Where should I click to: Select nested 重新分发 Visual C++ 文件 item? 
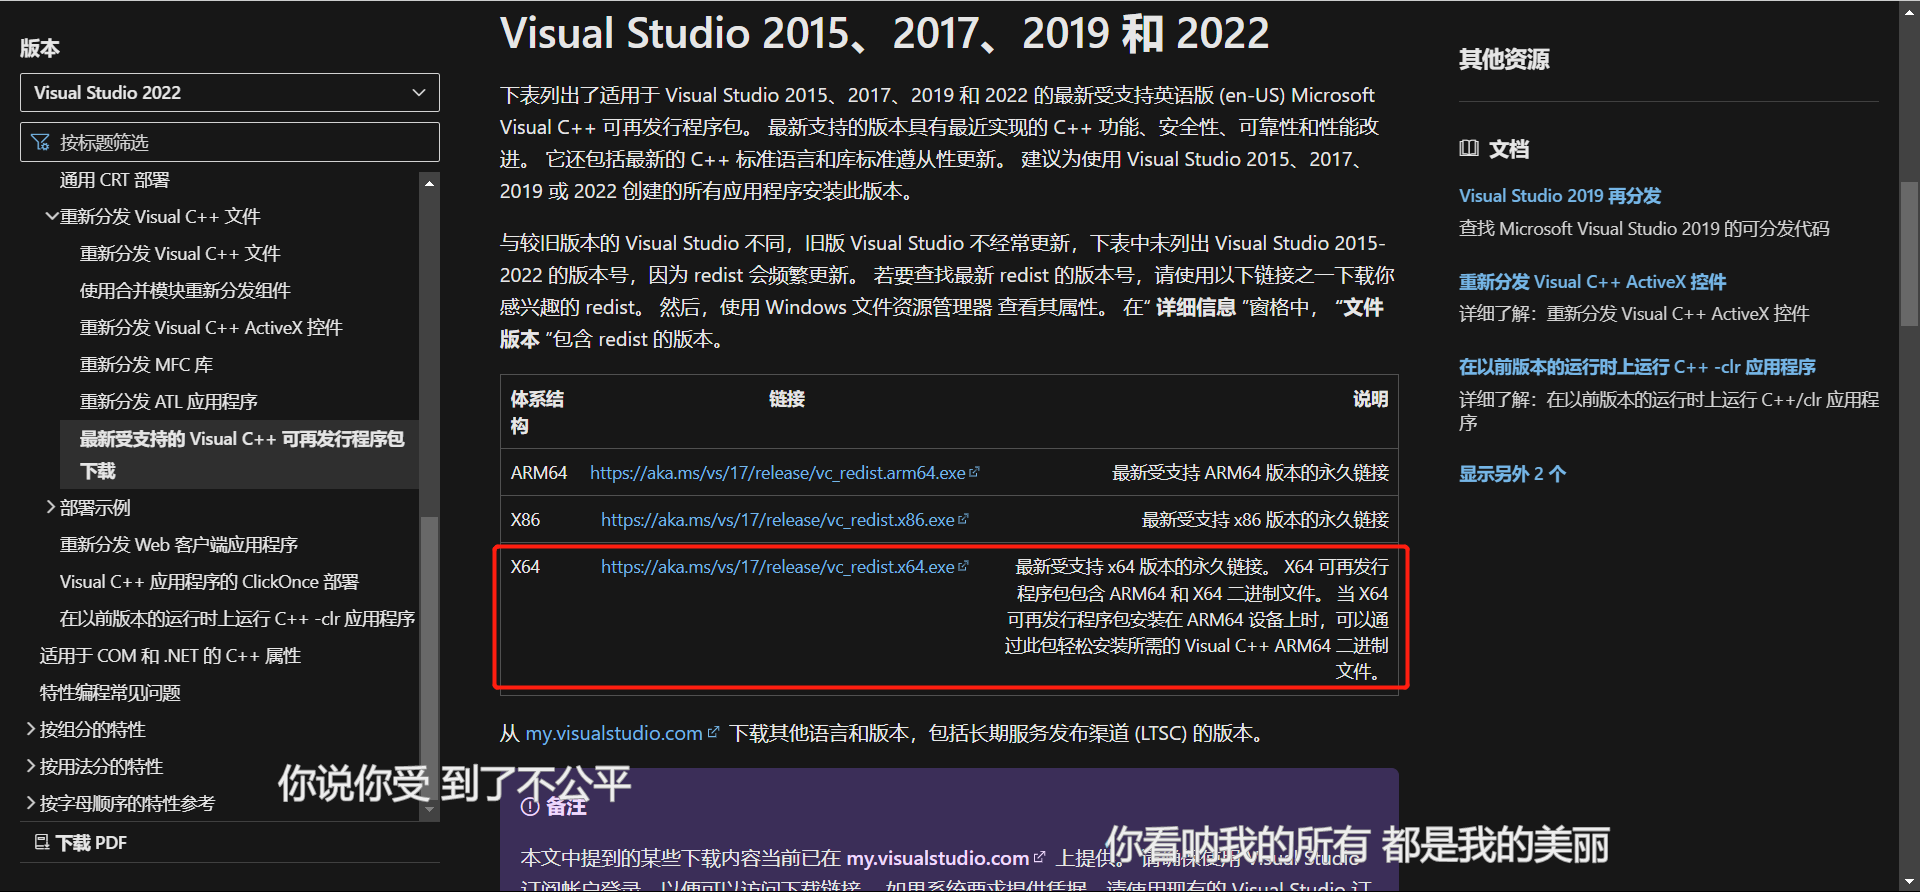point(180,253)
